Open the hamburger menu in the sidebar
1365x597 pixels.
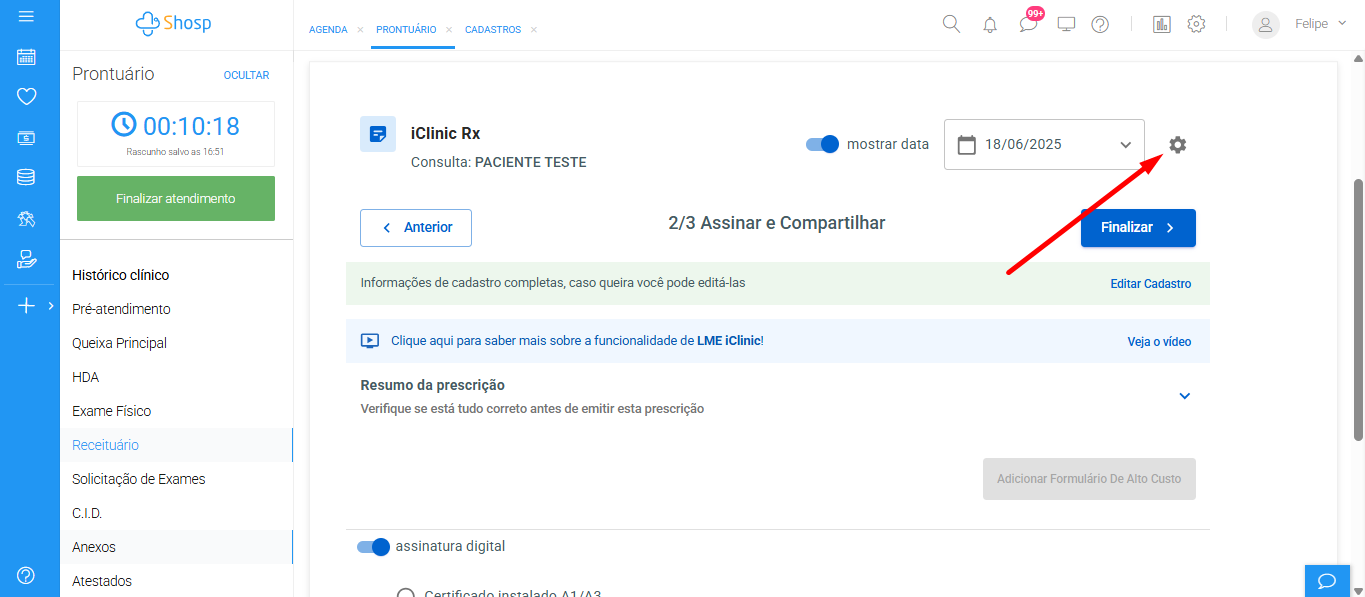tap(27, 17)
